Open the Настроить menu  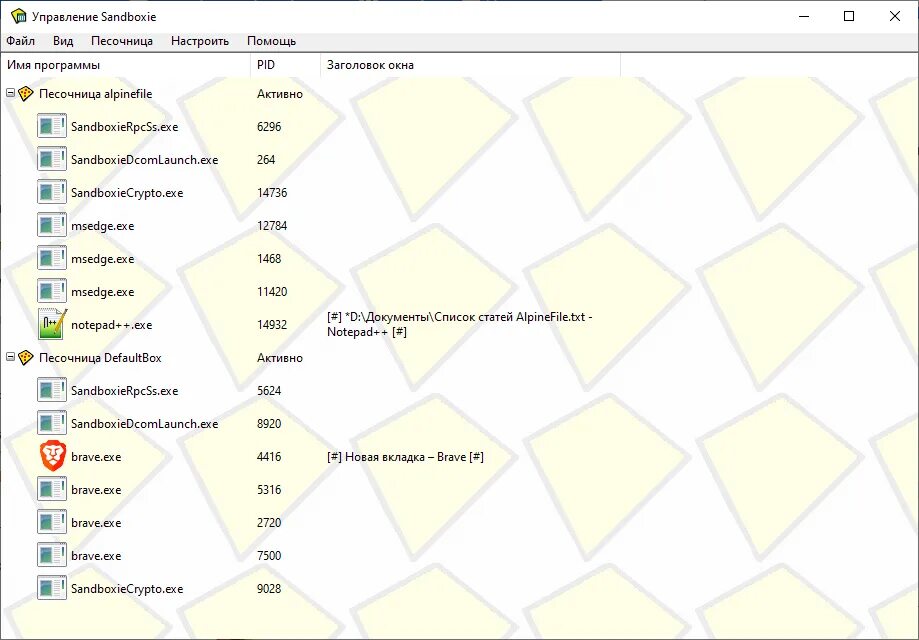click(200, 41)
